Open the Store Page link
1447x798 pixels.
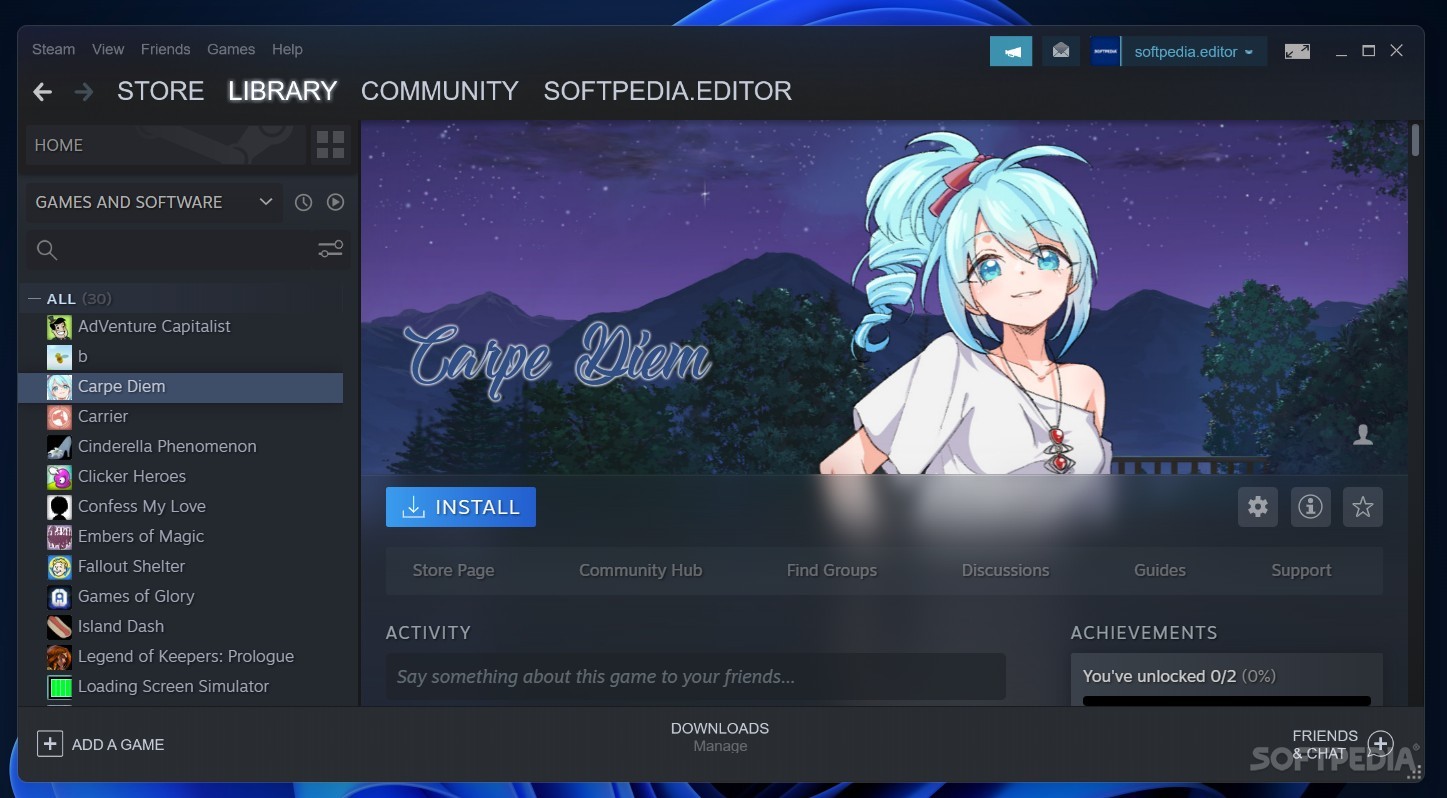tap(453, 571)
